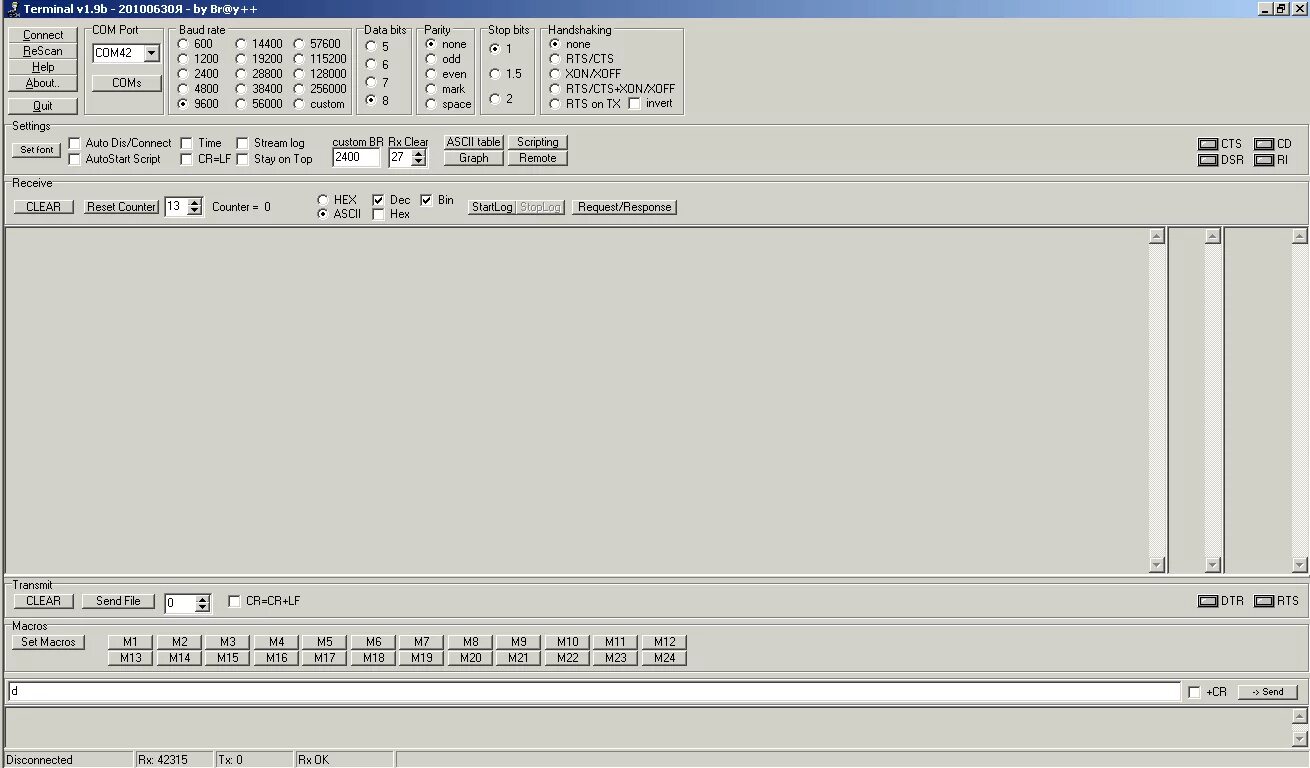Toggle the RTS line indicator
Viewport: 1310px width, 768px height.
click(x=1264, y=601)
